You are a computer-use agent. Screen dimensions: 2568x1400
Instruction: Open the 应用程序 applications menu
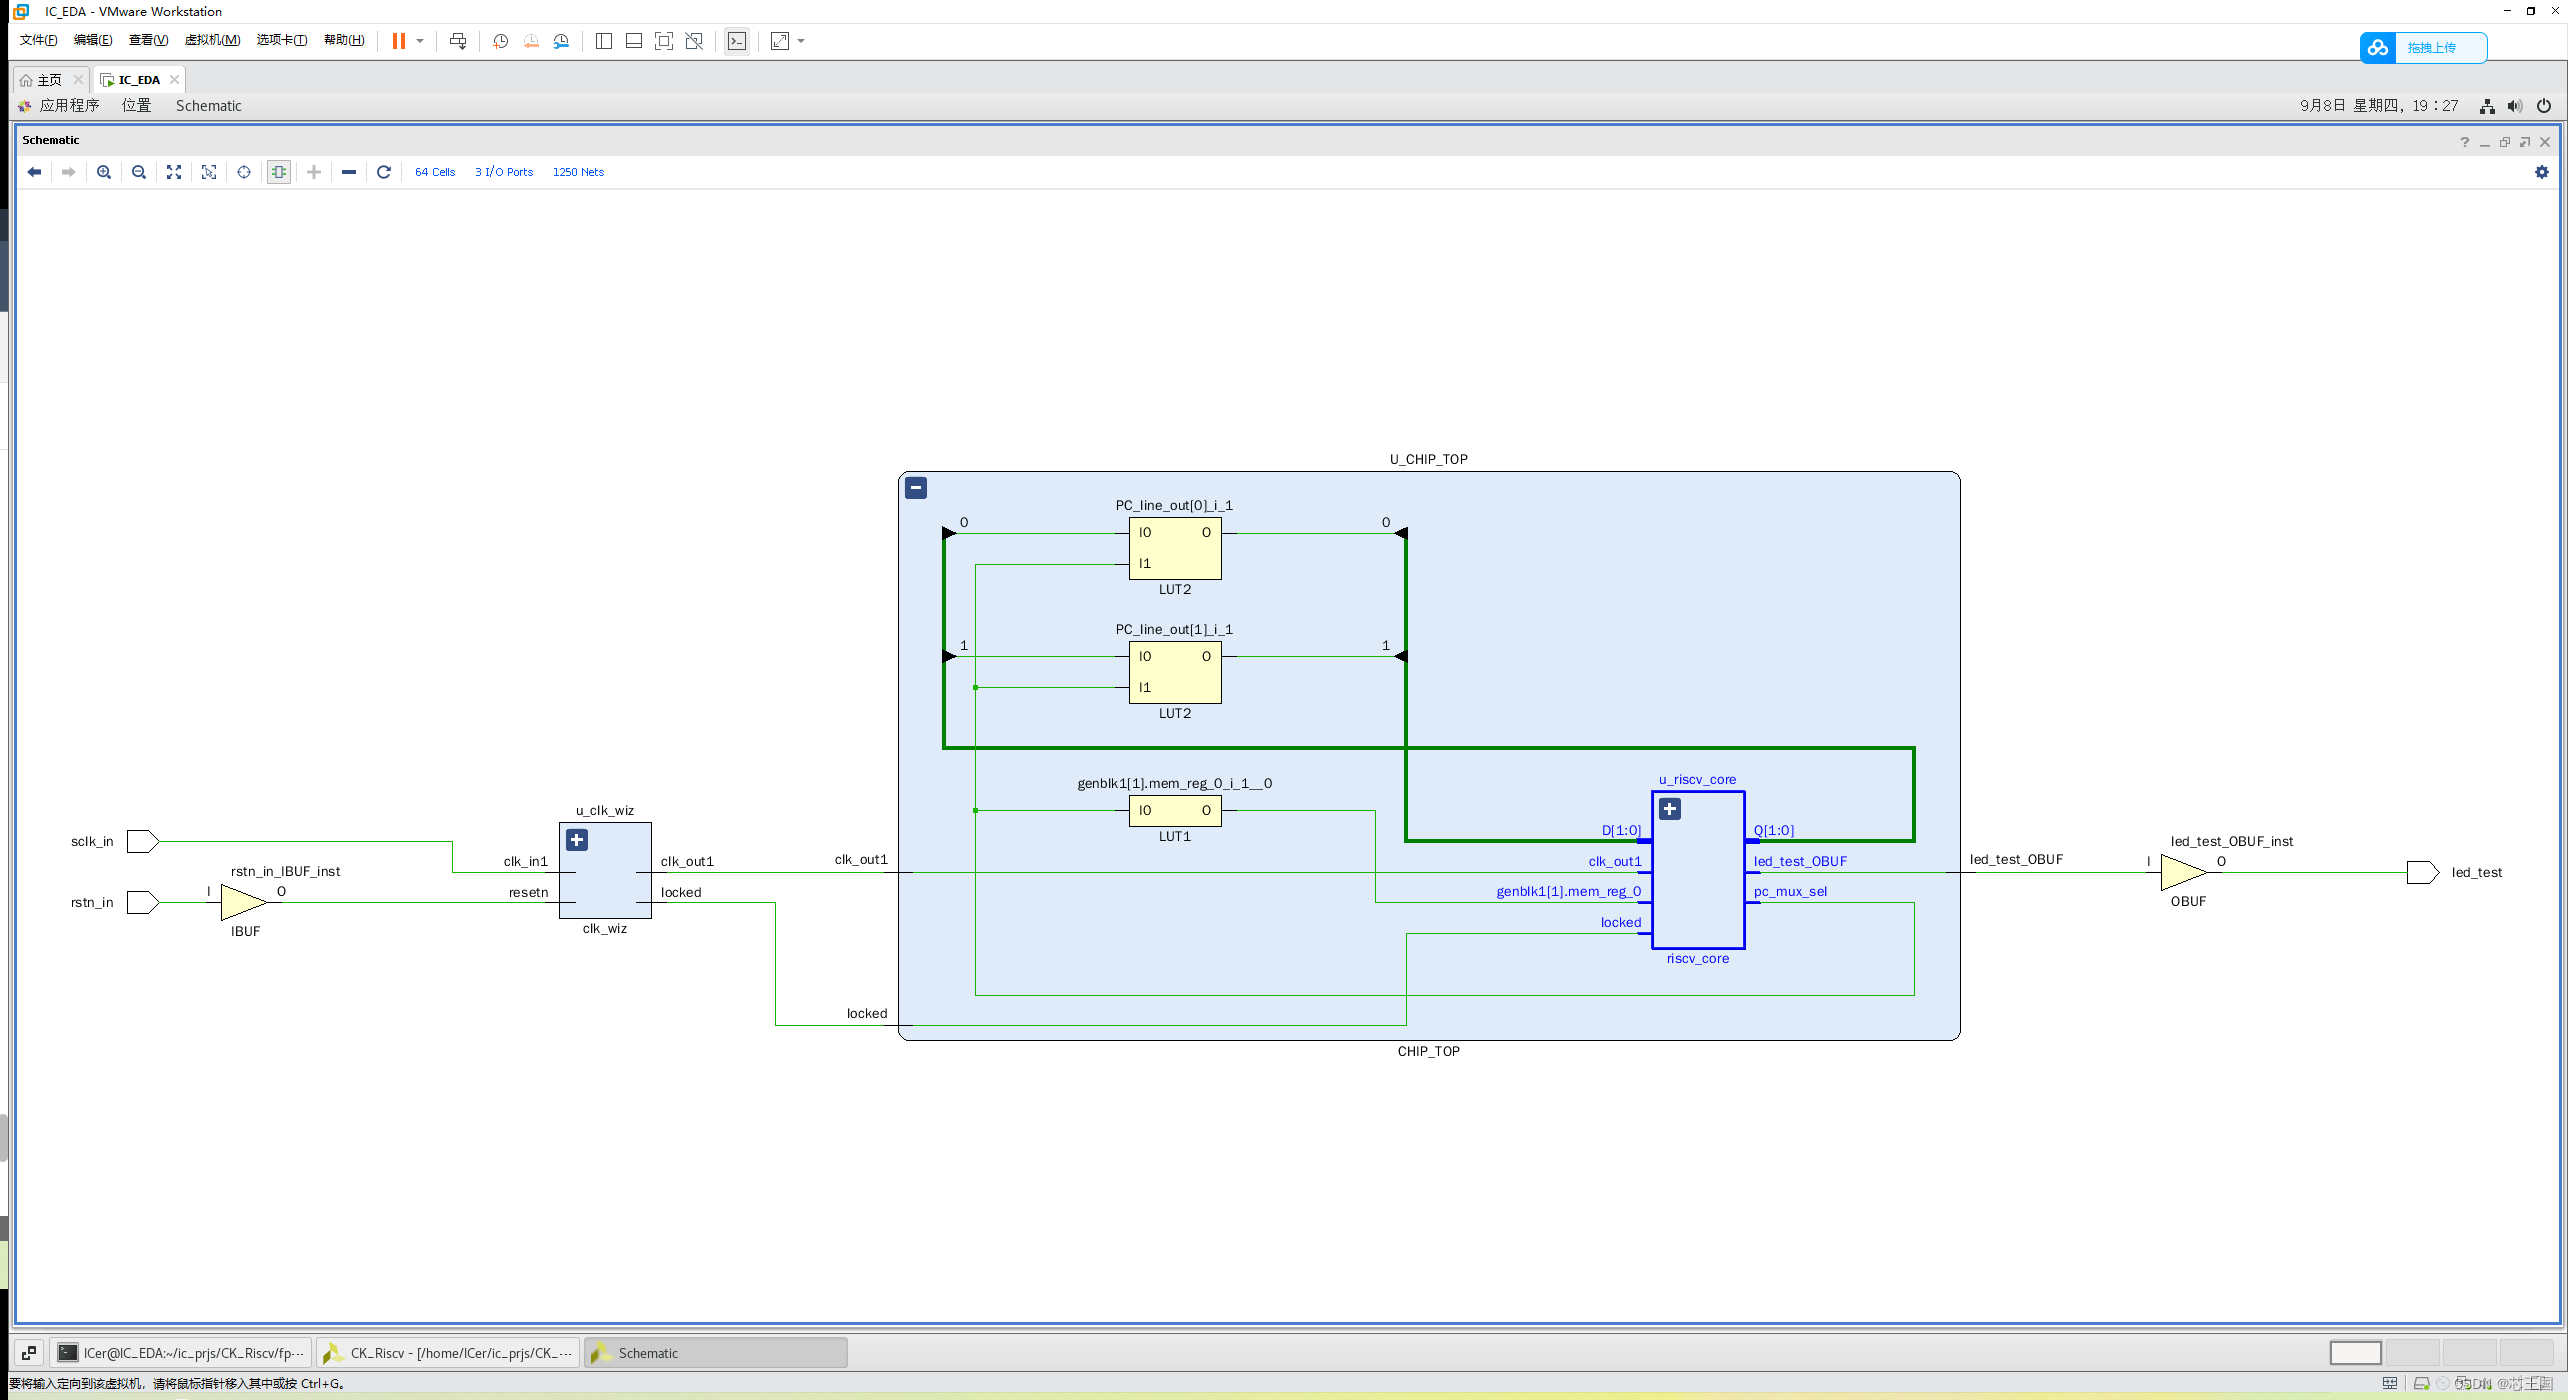(x=69, y=105)
